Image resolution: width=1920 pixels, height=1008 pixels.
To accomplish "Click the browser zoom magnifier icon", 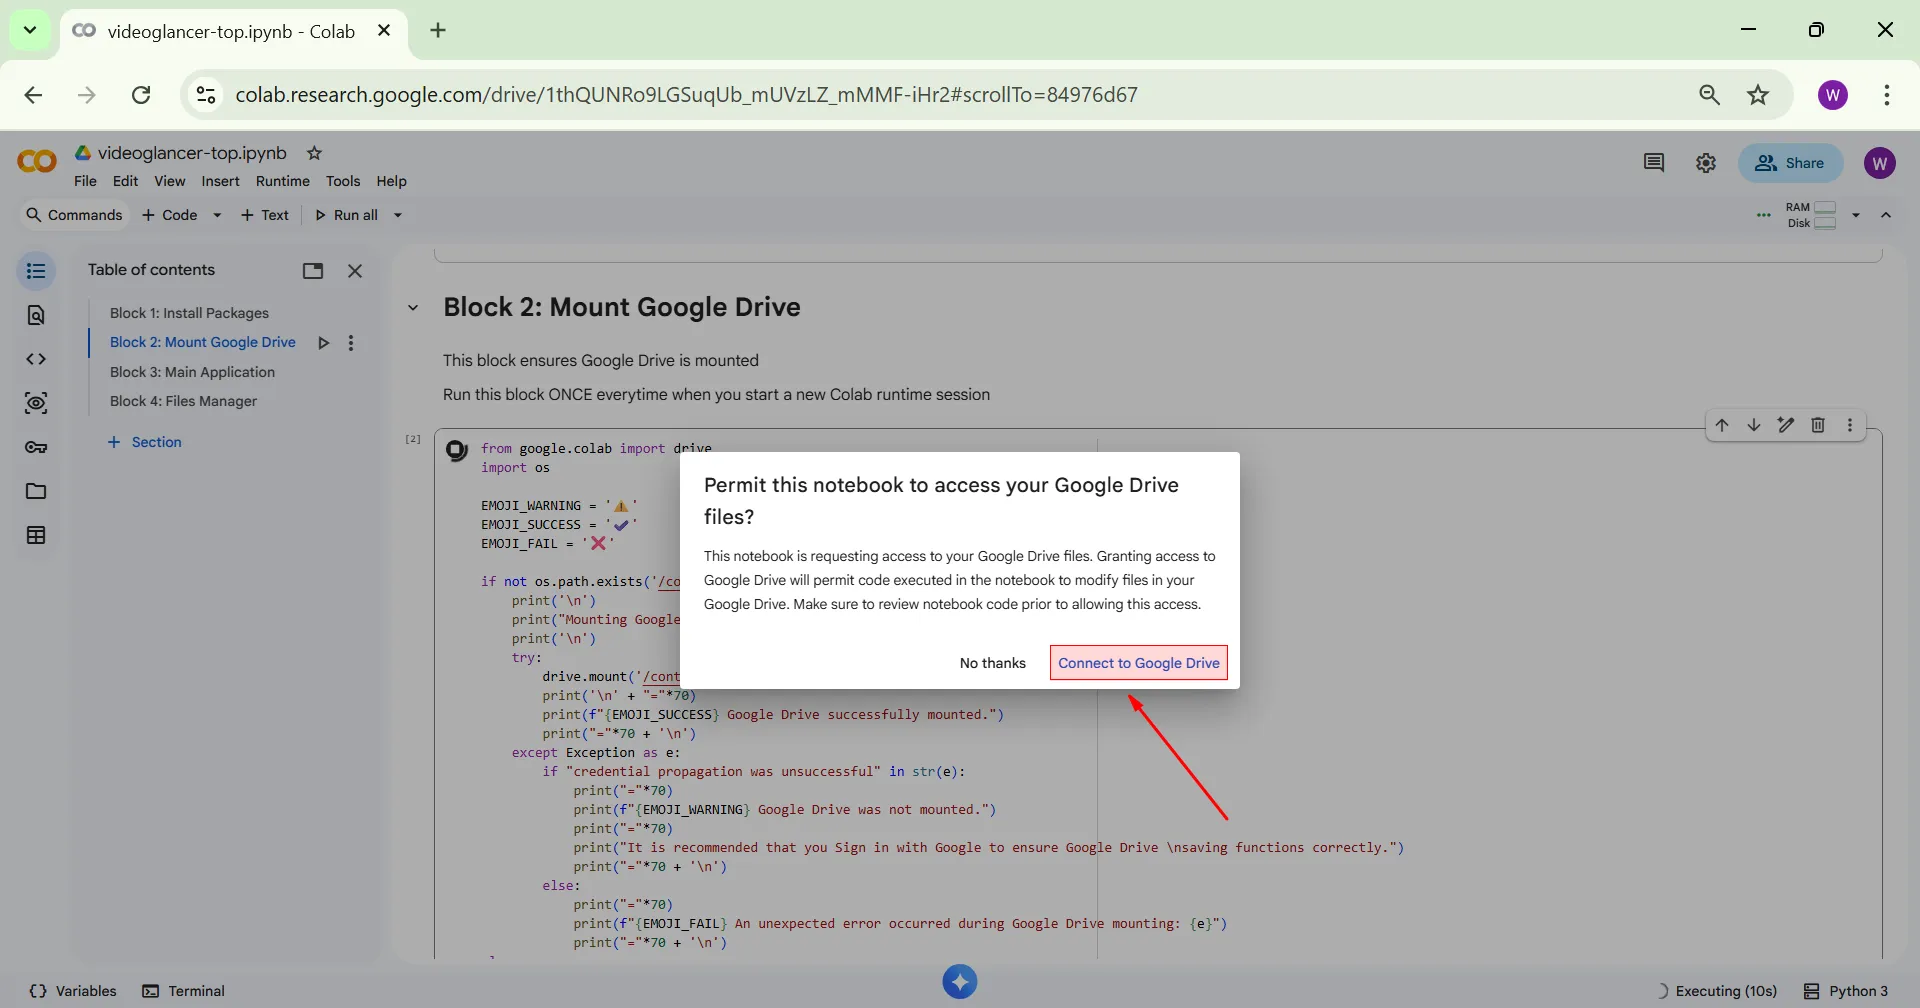I will (1709, 95).
